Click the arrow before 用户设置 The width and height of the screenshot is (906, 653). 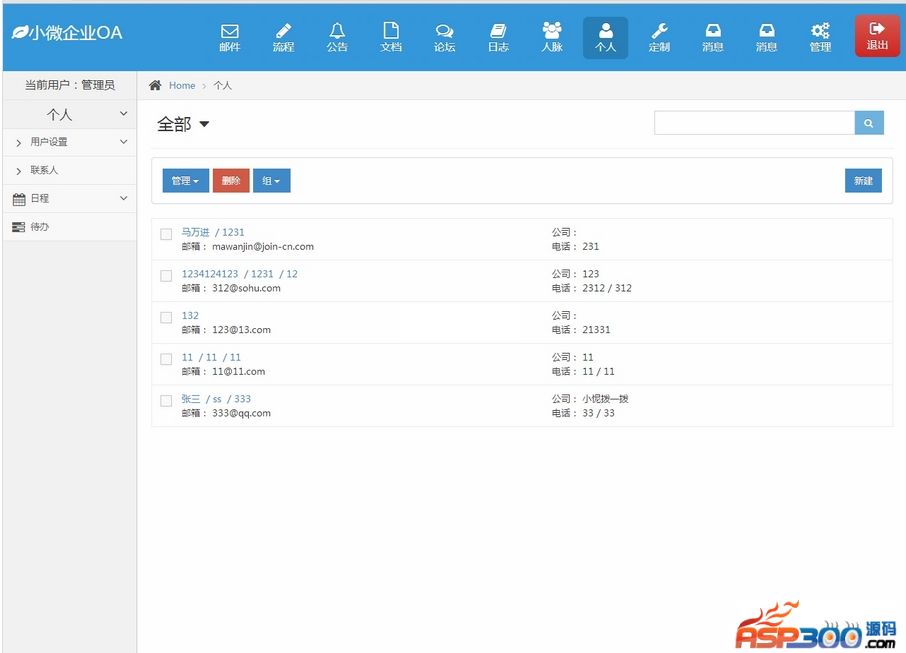[18, 143]
